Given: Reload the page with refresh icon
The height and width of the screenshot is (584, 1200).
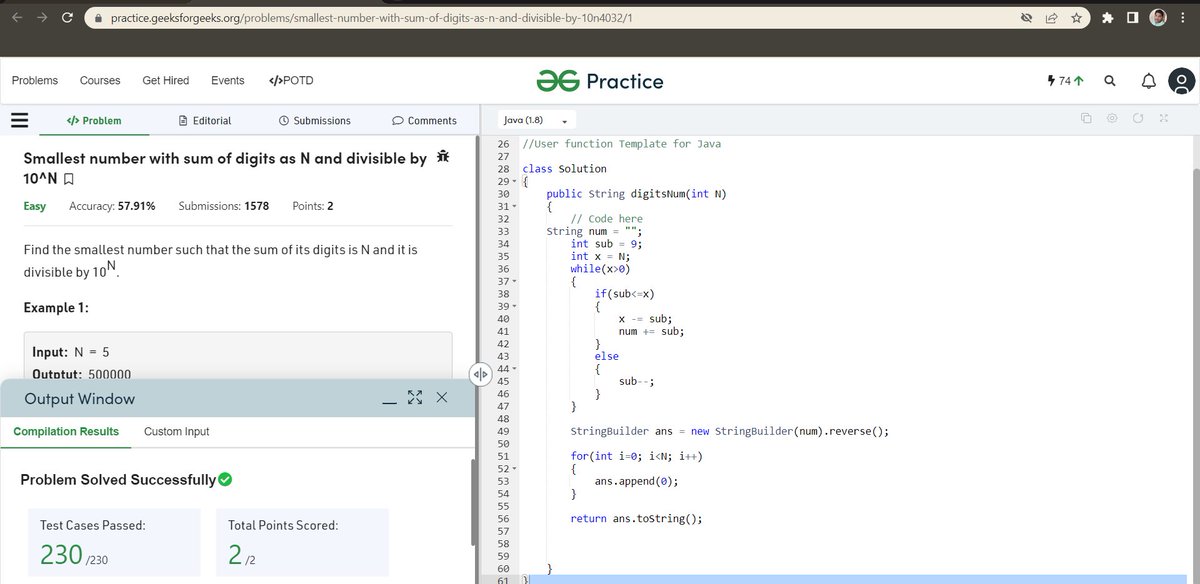Looking at the screenshot, I should tap(67, 18).
